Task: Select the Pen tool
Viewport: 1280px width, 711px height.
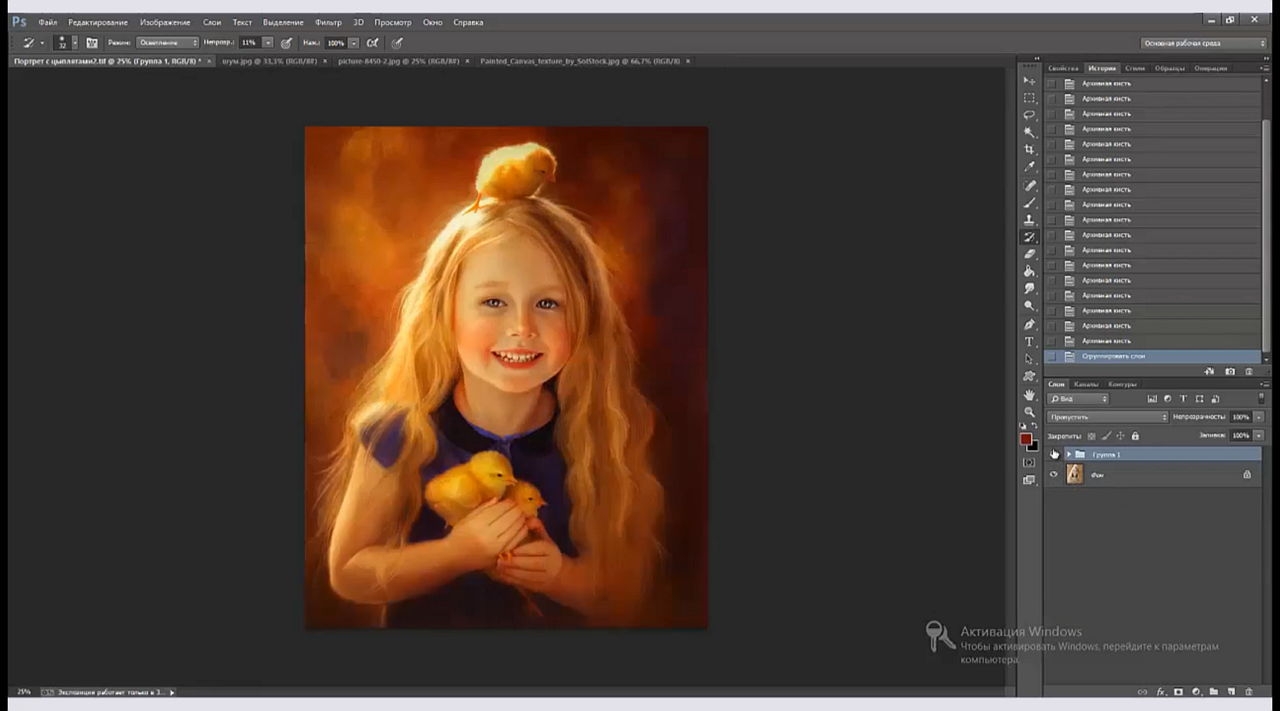Action: 1029,325
